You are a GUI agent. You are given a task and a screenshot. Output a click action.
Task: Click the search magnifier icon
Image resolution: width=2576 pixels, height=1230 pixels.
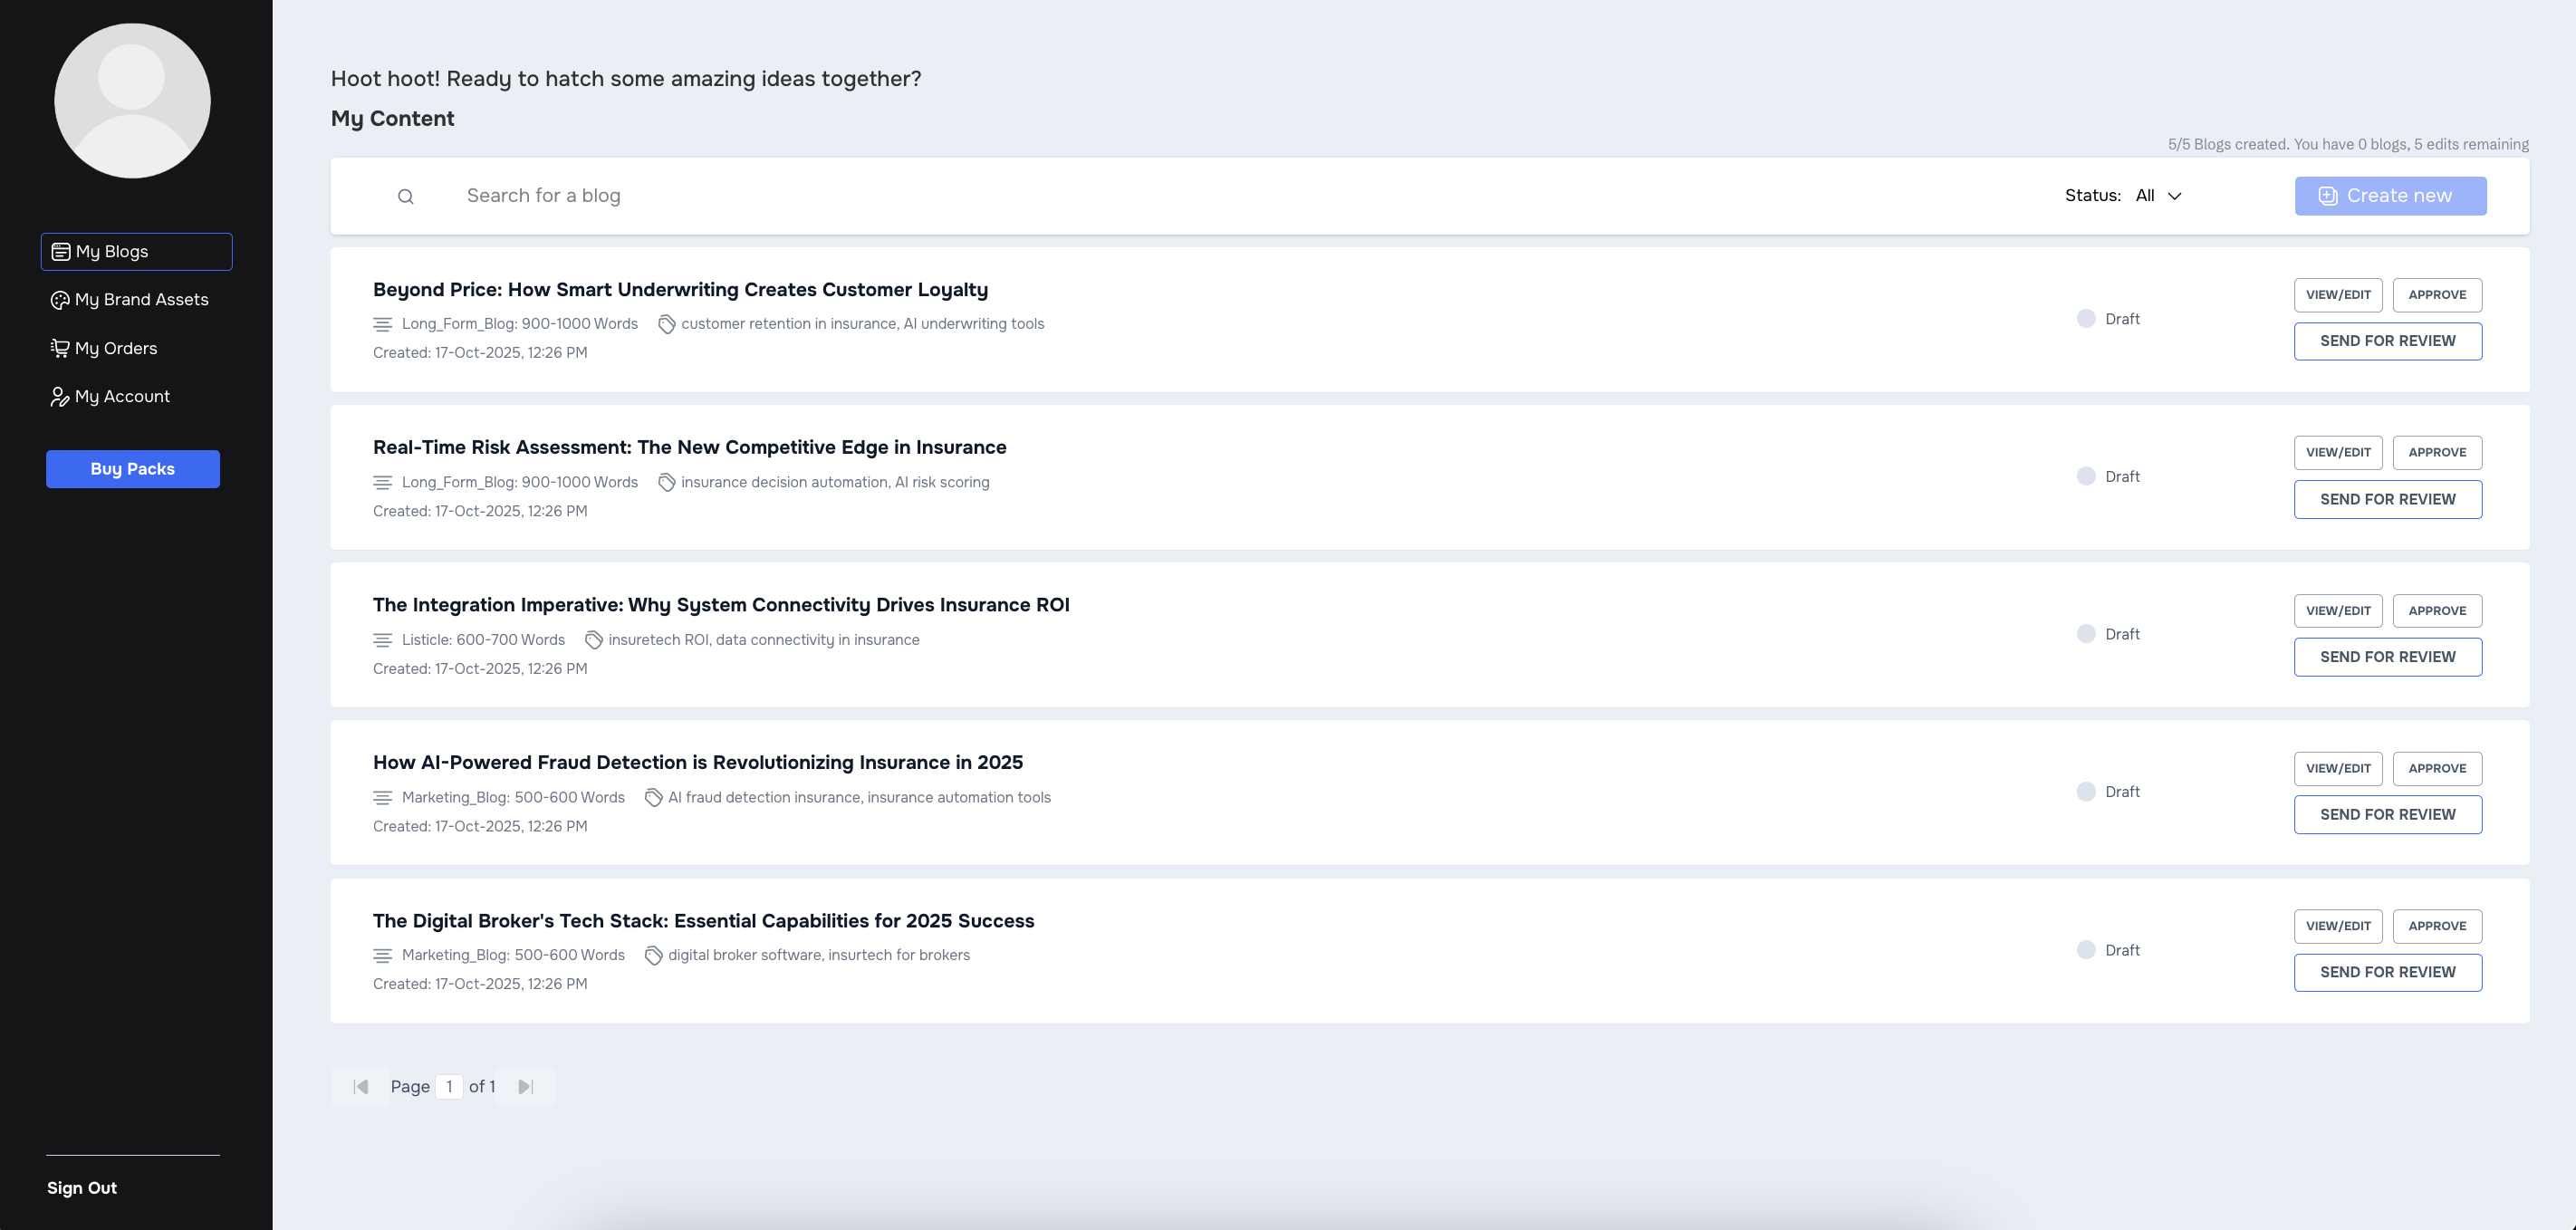(x=405, y=196)
